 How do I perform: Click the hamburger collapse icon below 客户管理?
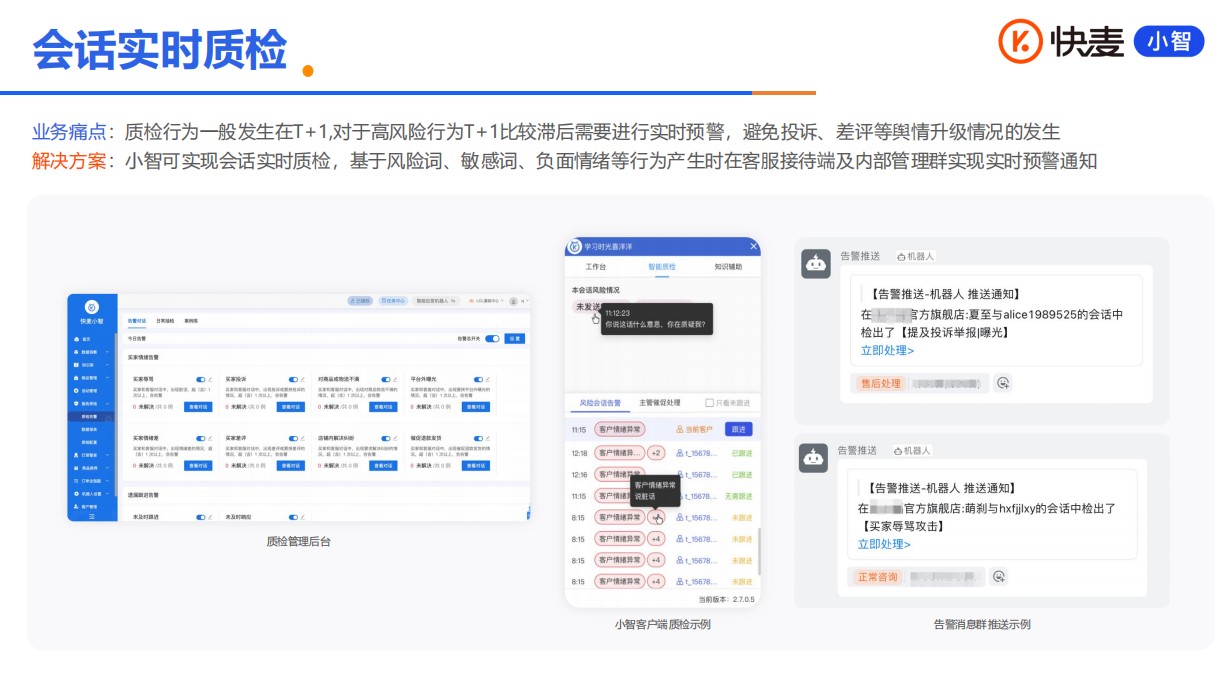(x=92, y=517)
